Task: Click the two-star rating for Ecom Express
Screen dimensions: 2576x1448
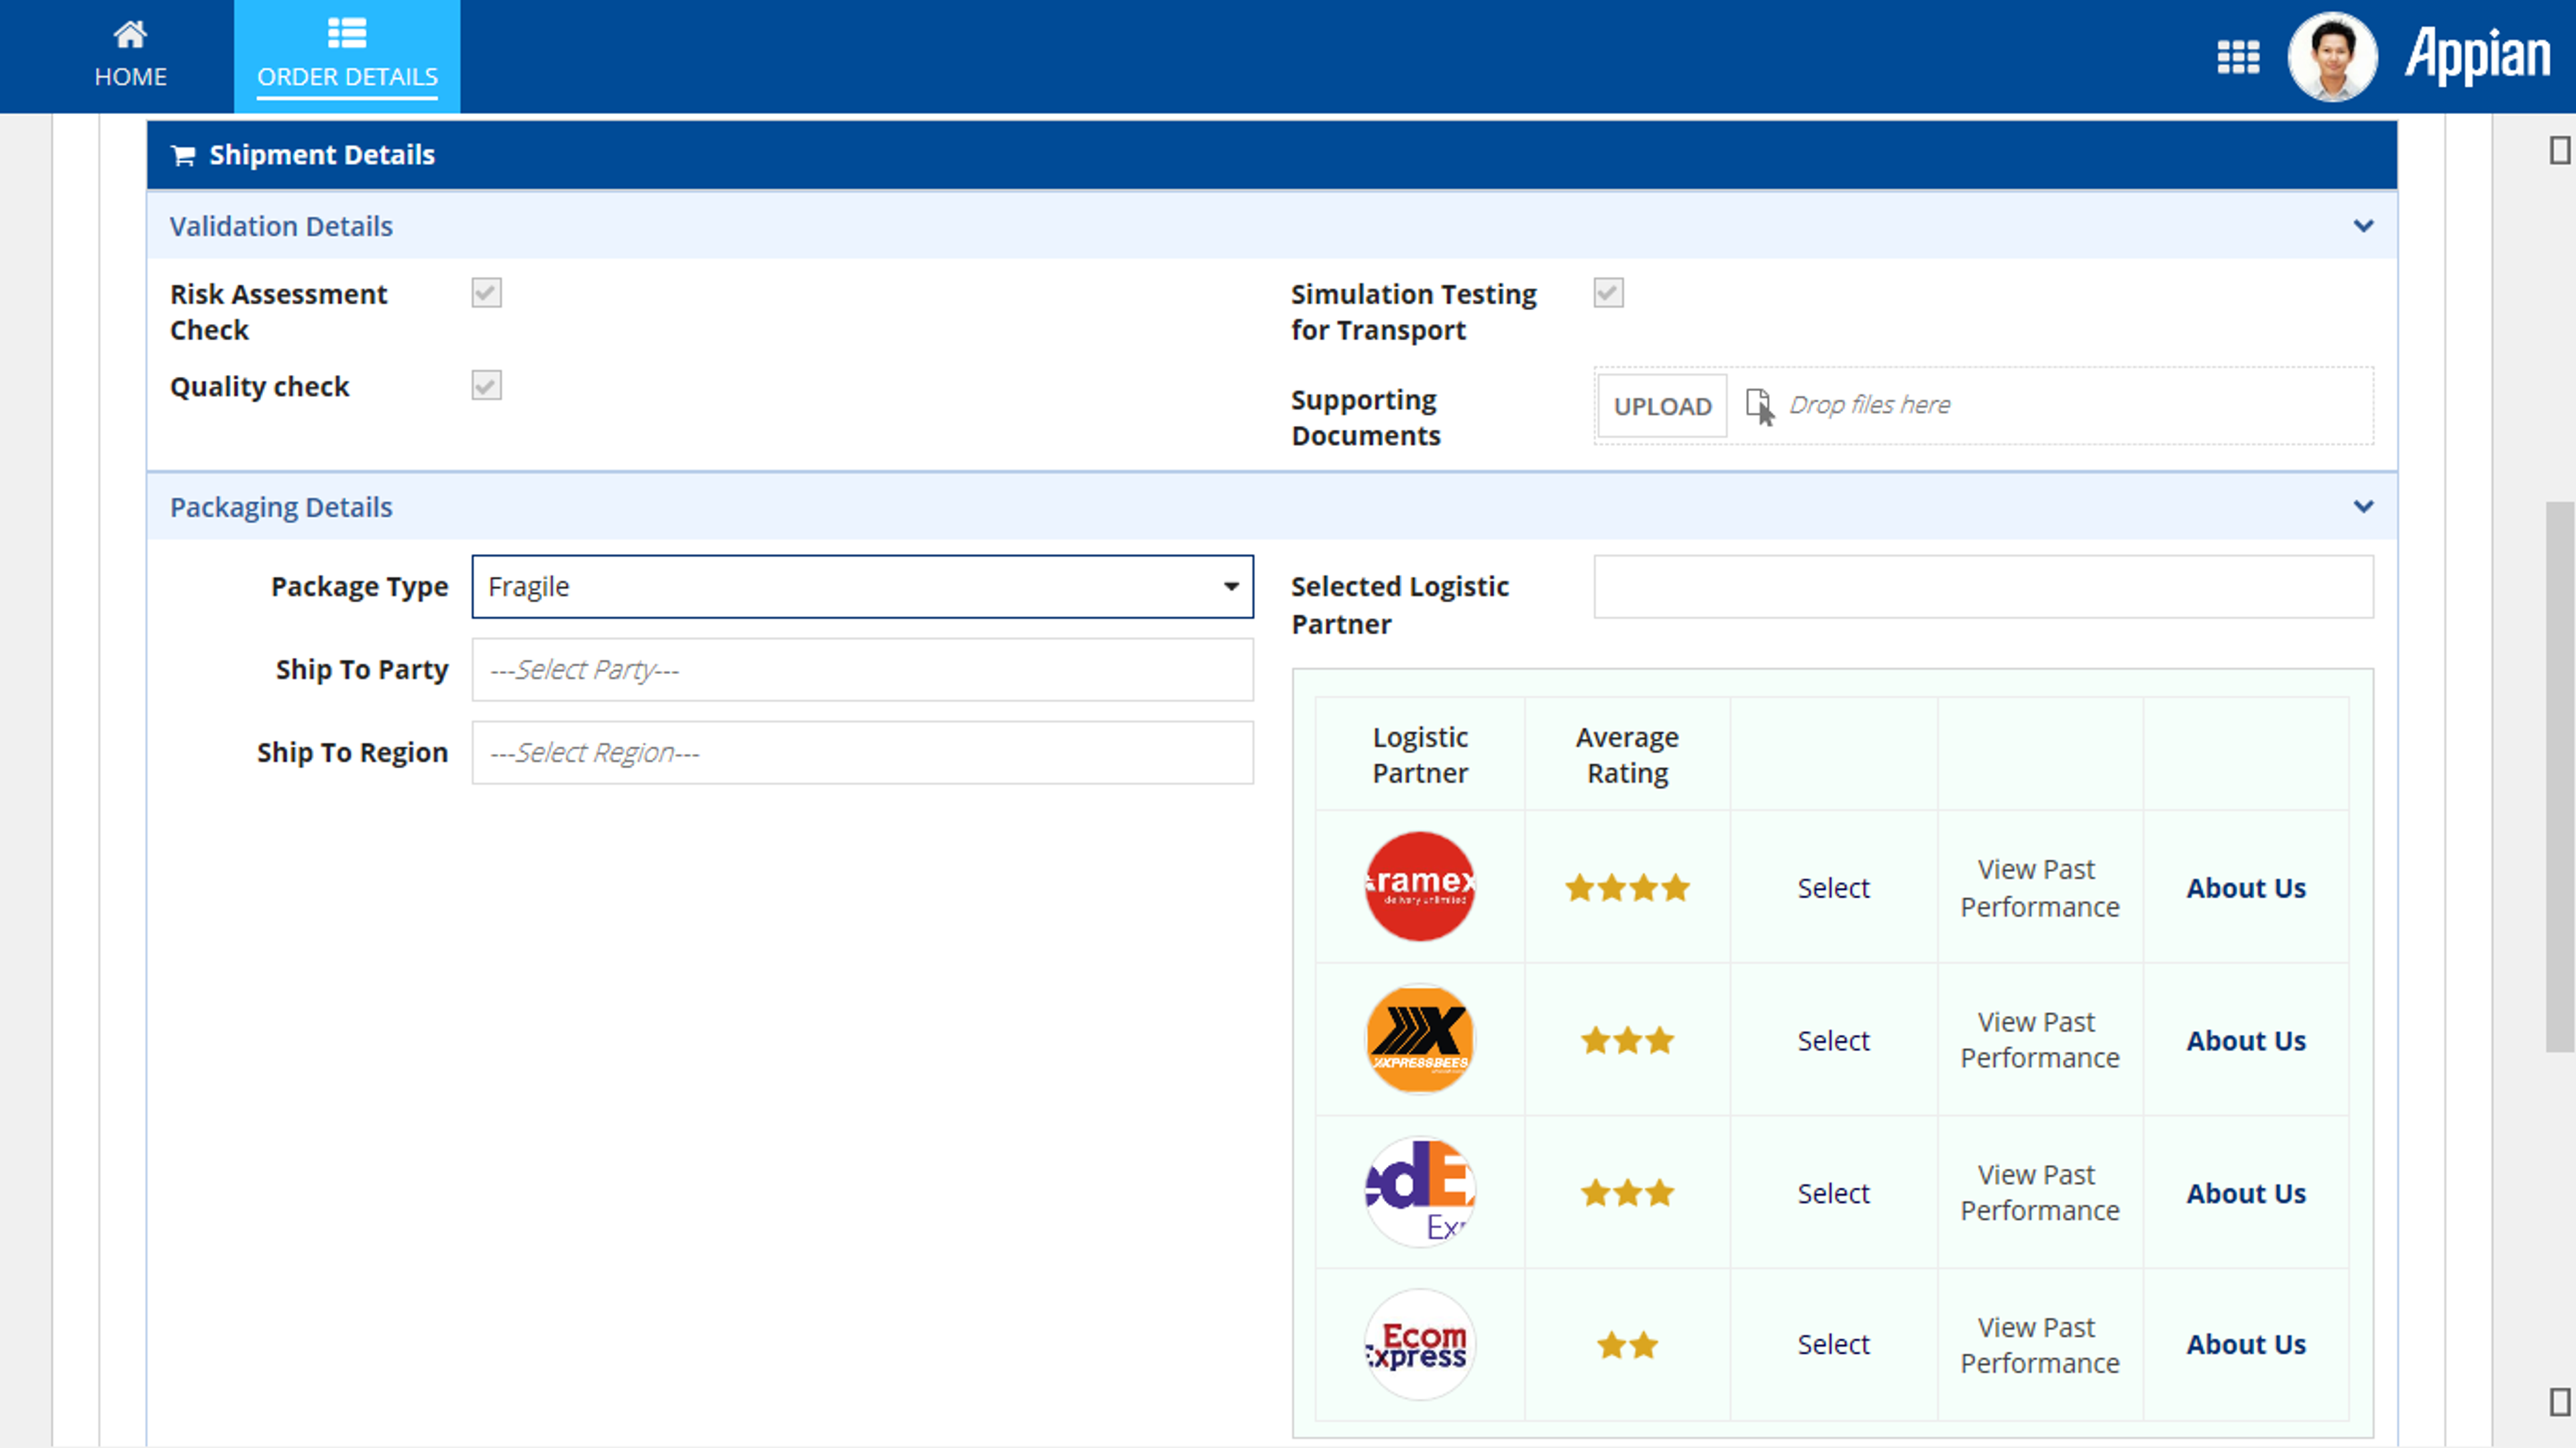Action: (1627, 1345)
